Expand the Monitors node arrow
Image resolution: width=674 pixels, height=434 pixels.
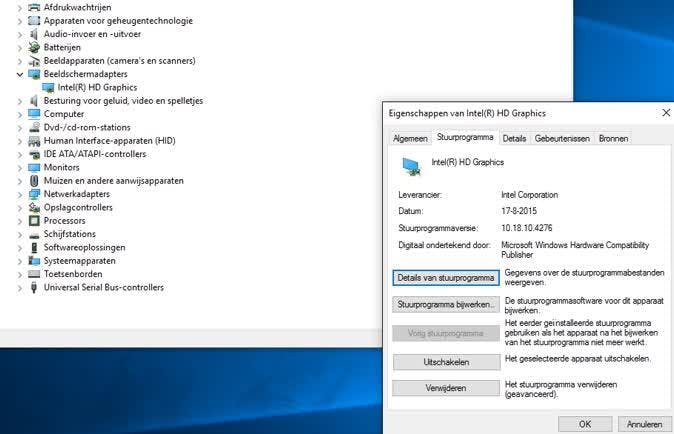20,168
